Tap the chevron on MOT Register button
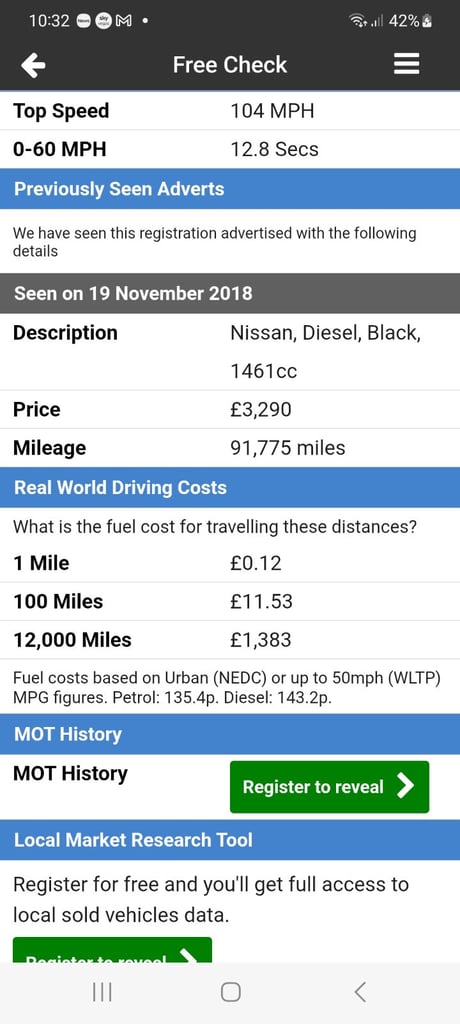Image resolution: width=460 pixels, height=1024 pixels. click(406, 786)
